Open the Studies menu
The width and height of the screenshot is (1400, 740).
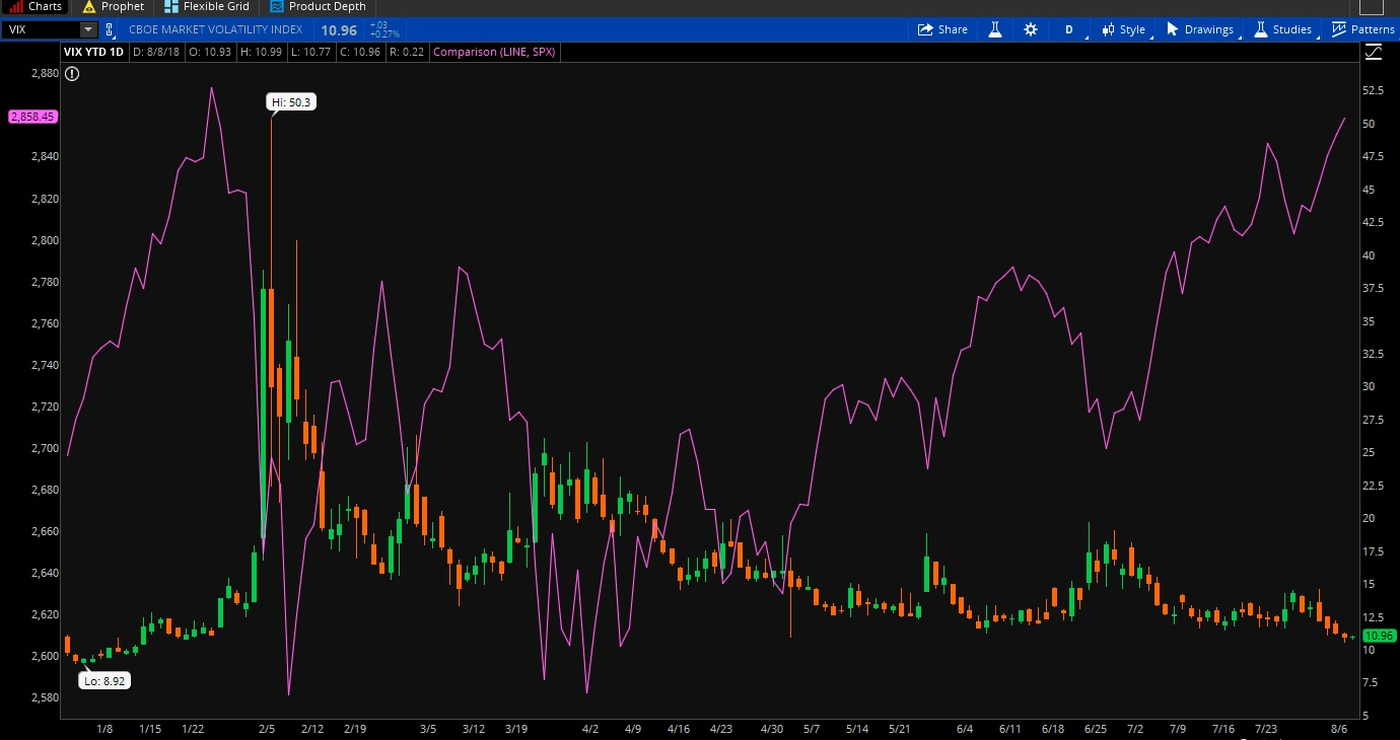coord(1283,30)
